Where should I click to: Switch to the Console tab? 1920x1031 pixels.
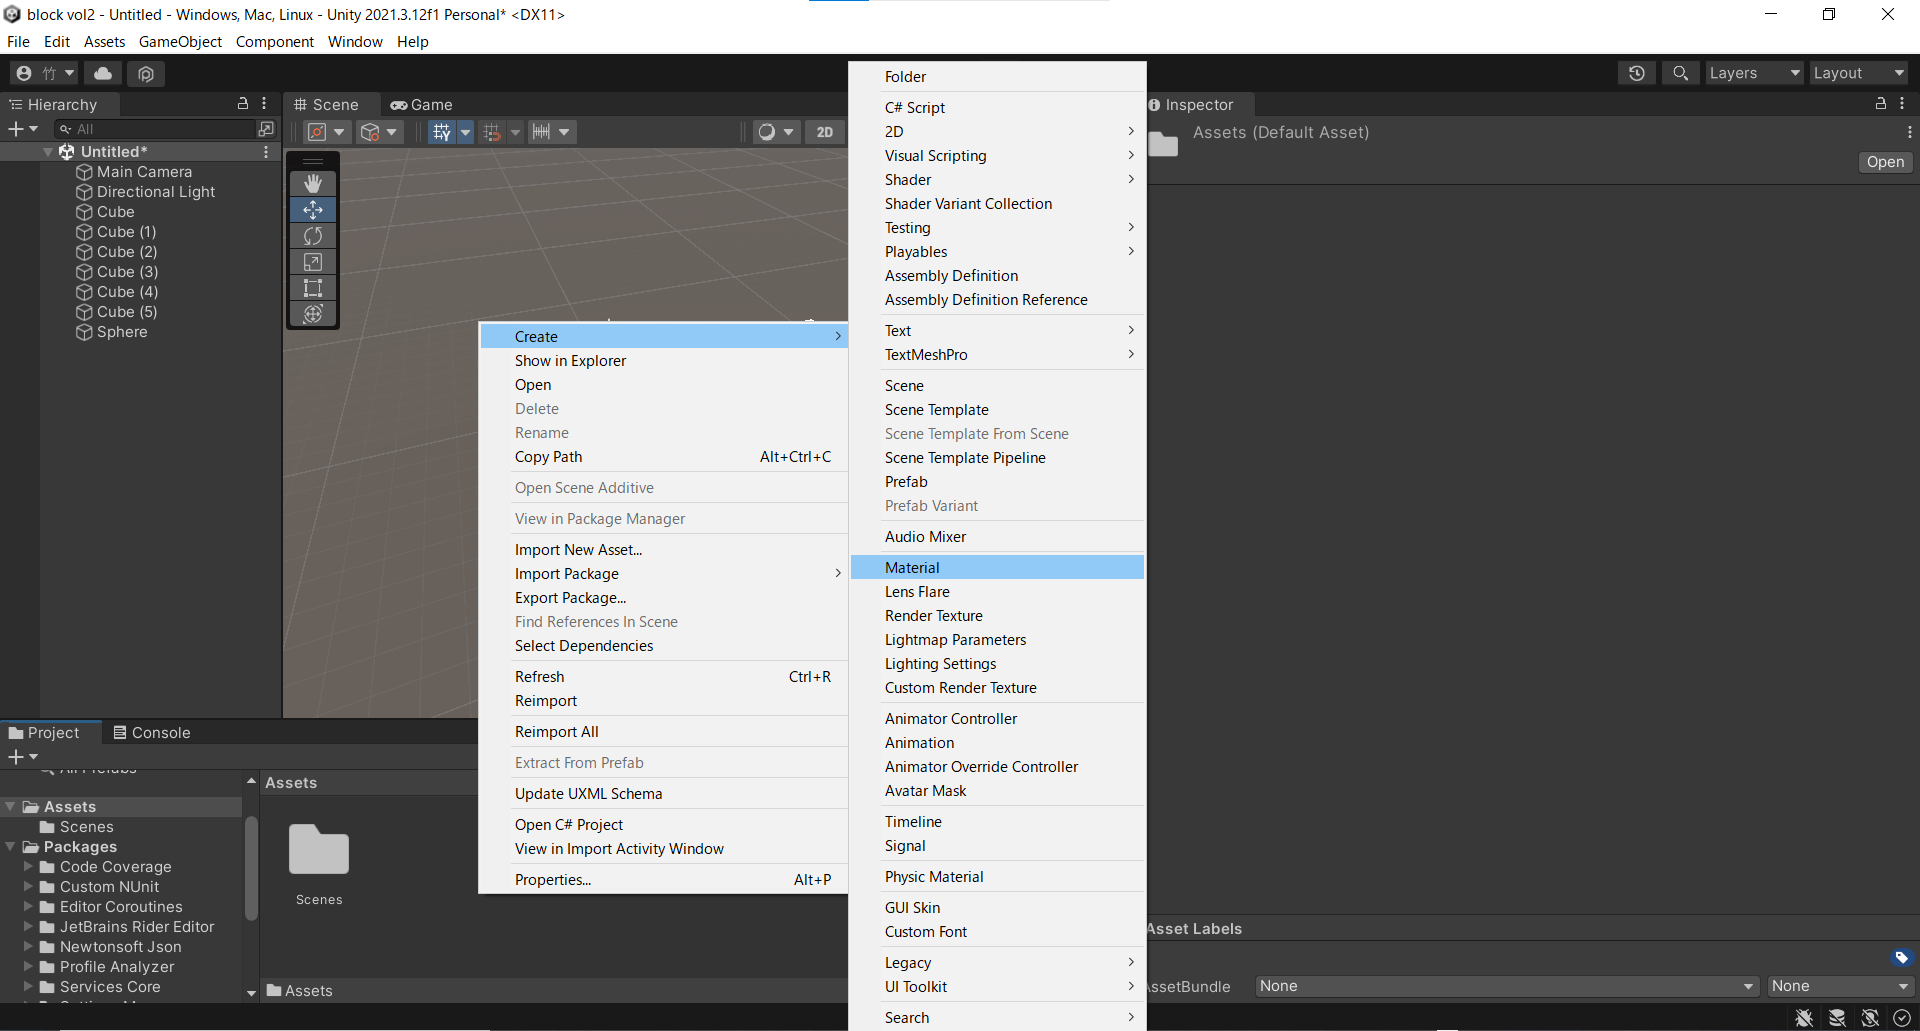pyautogui.click(x=151, y=733)
